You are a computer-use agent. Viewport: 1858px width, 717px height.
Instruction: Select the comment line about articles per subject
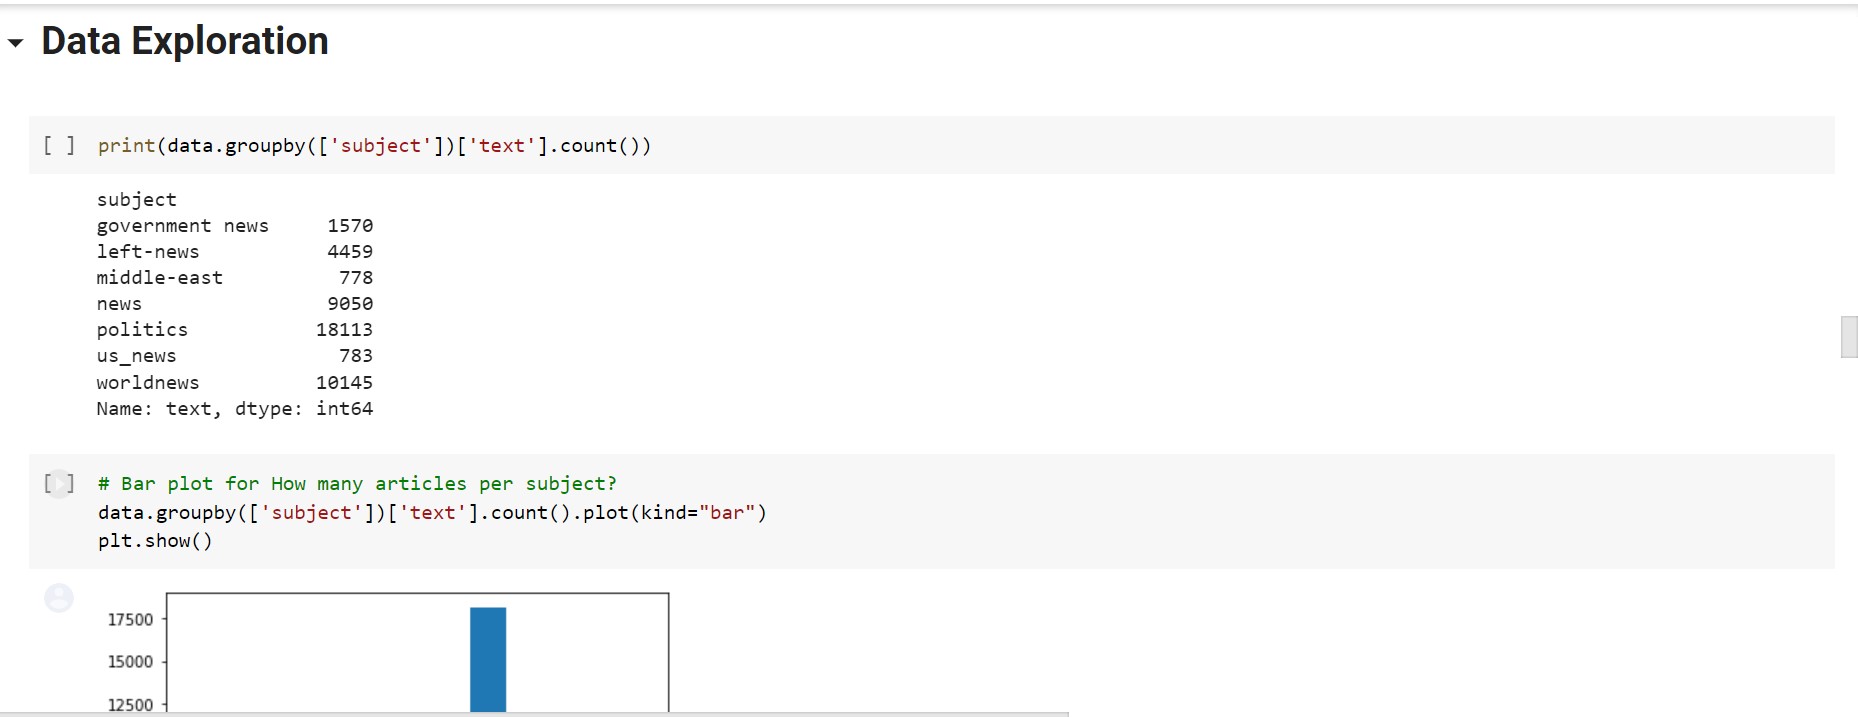click(355, 483)
